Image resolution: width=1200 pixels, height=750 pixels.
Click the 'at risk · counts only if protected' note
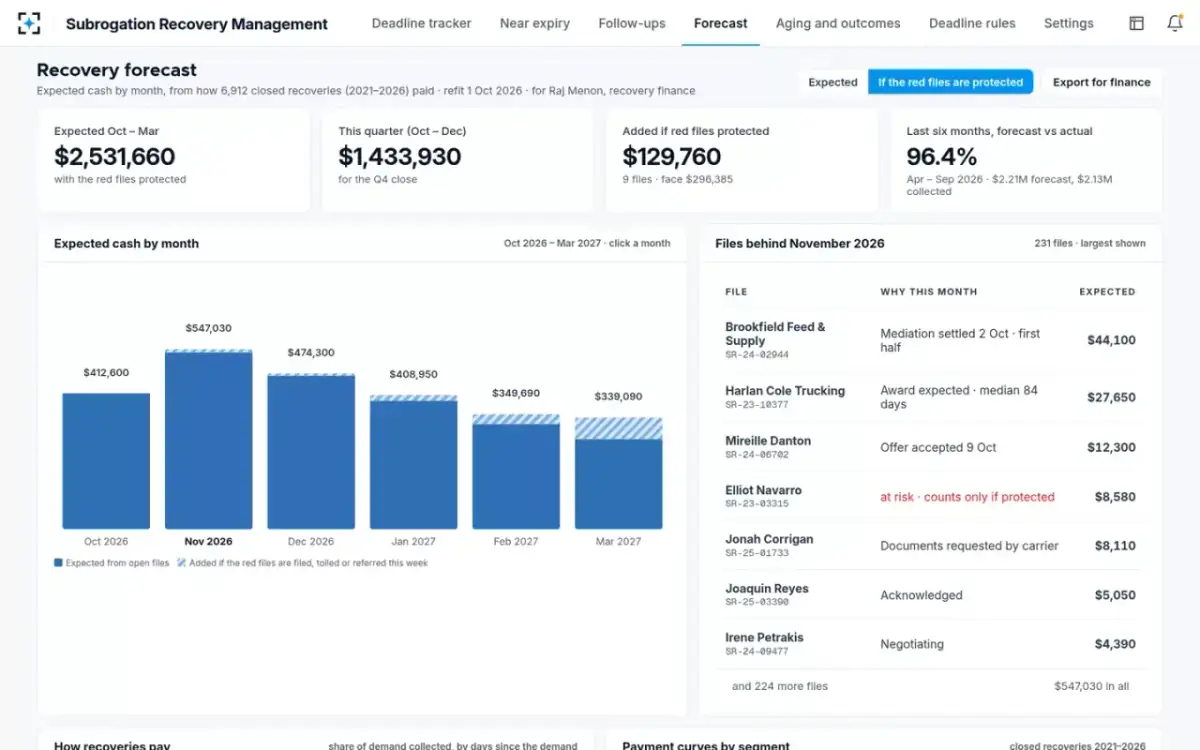pyautogui.click(x=967, y=497)
